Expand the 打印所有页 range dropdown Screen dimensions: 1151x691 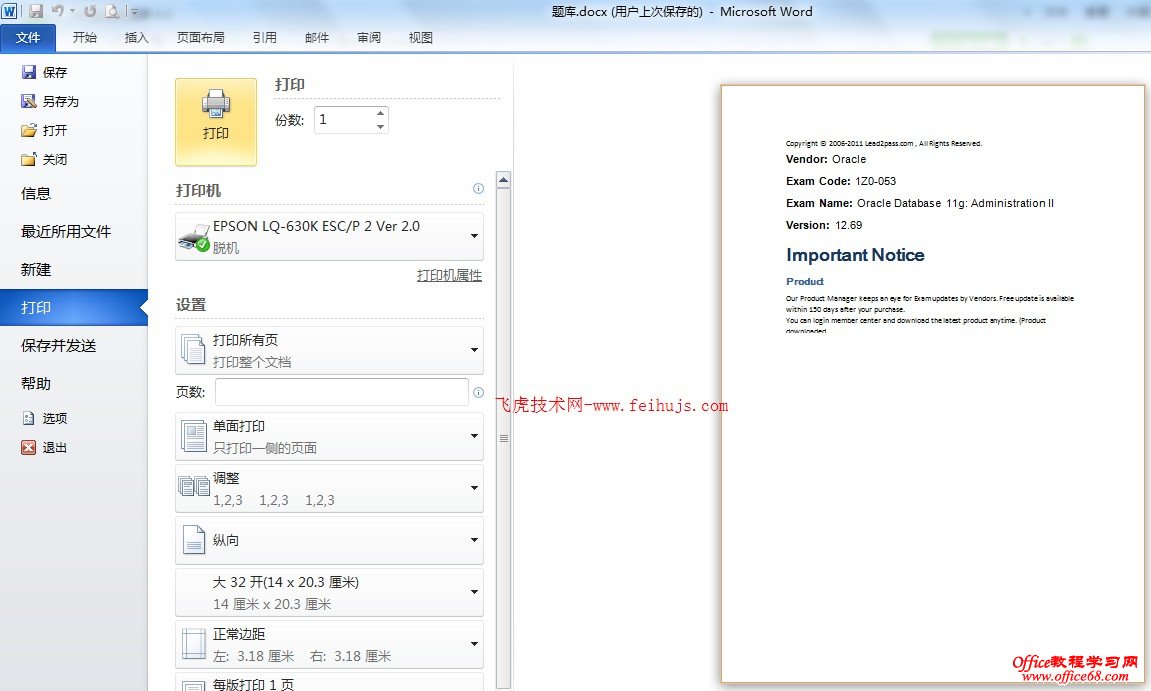329,350
